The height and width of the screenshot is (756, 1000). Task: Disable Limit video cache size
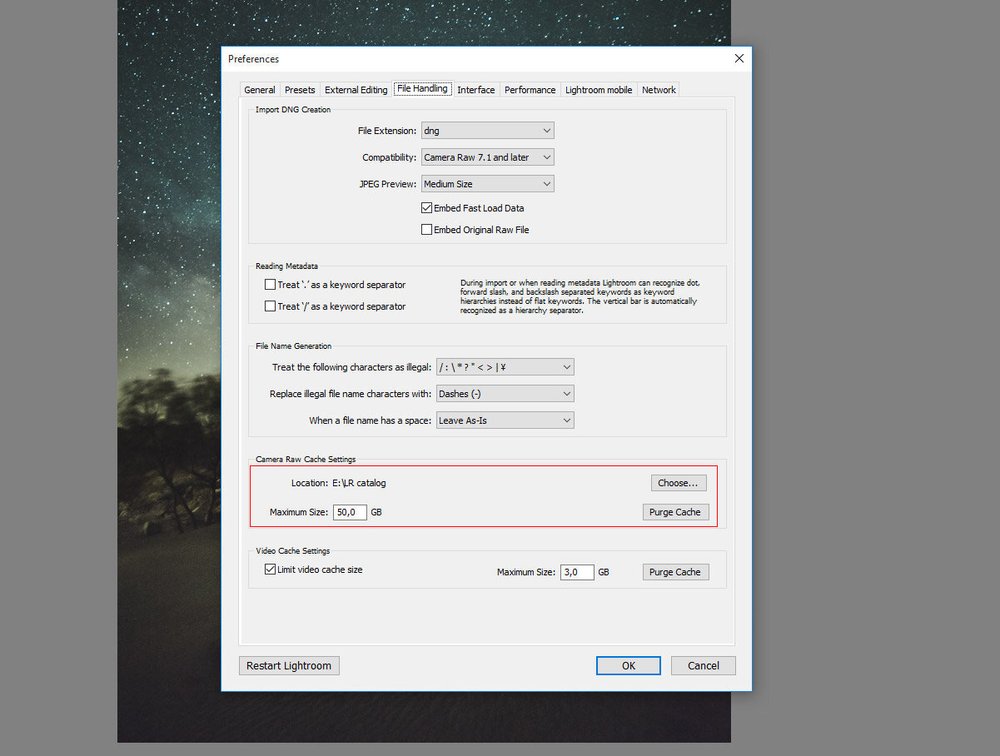point(269,568)
